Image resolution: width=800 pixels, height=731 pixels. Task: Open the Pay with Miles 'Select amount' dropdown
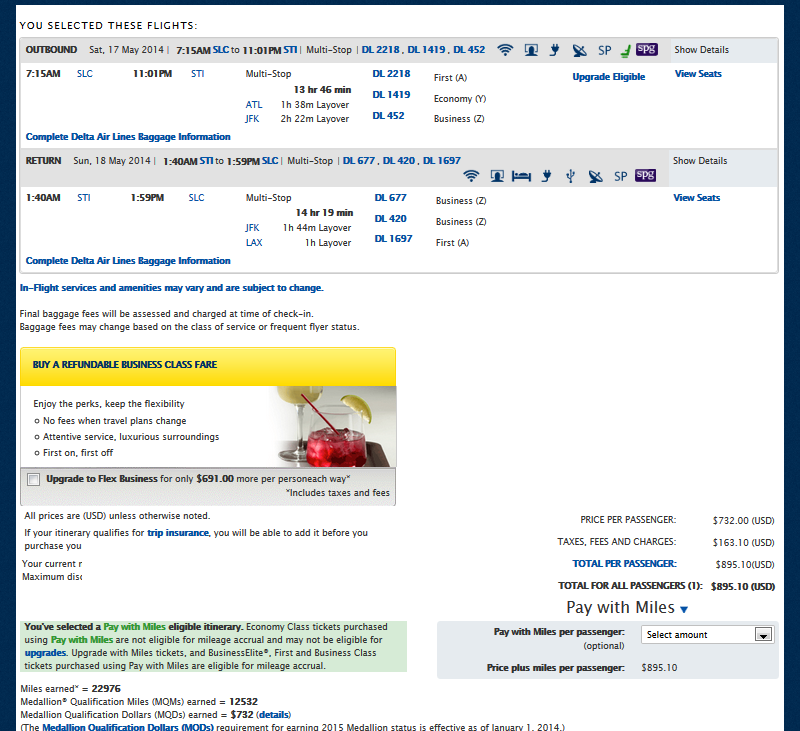pyautogui.click(x=707, y=634)
